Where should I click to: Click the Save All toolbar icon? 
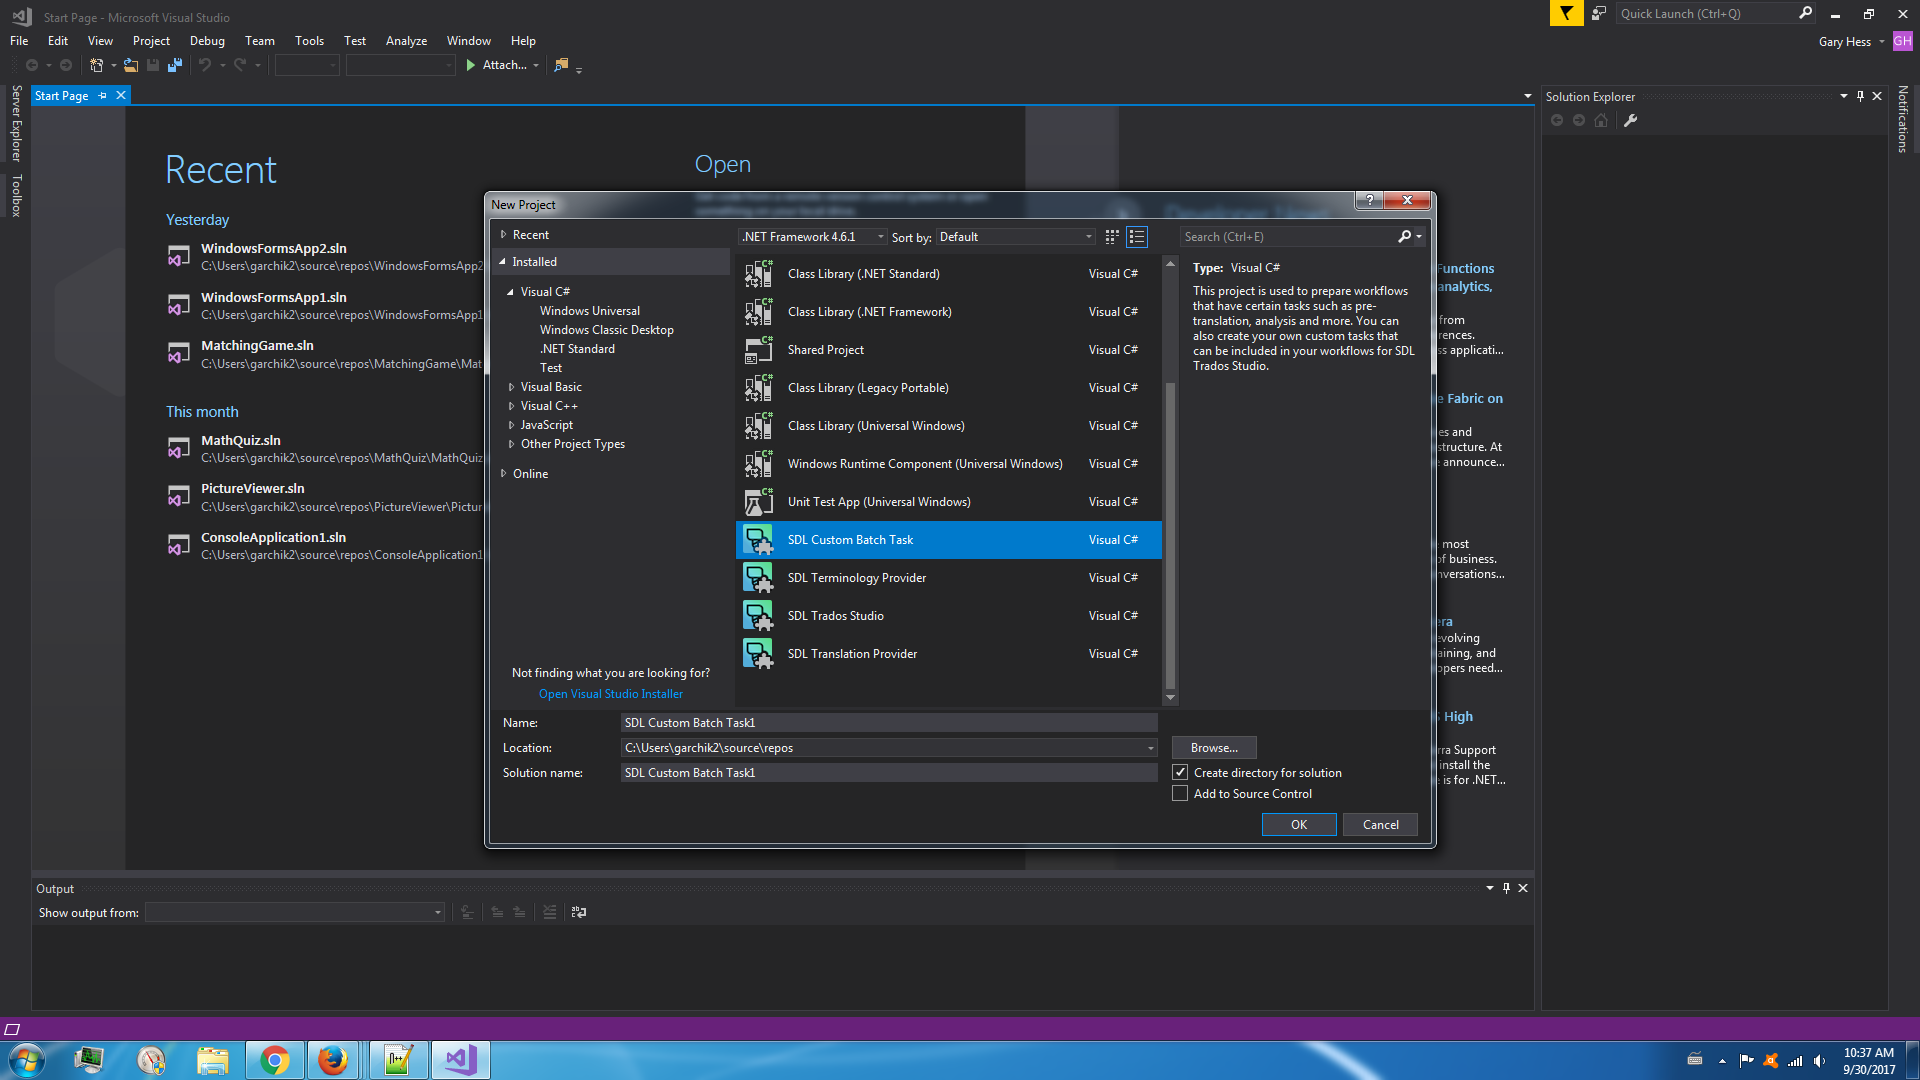(x=175, y=65)
